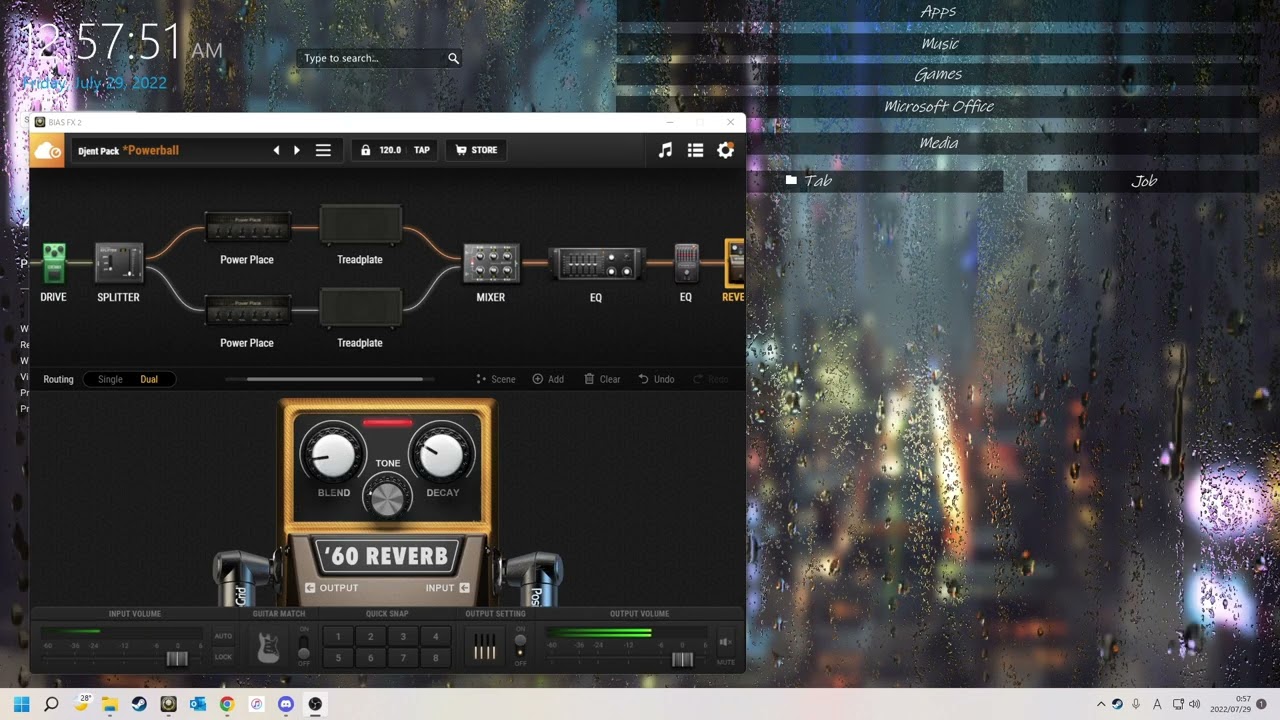
Task: Select the SPLITTER block
Action: click(119, 263)
